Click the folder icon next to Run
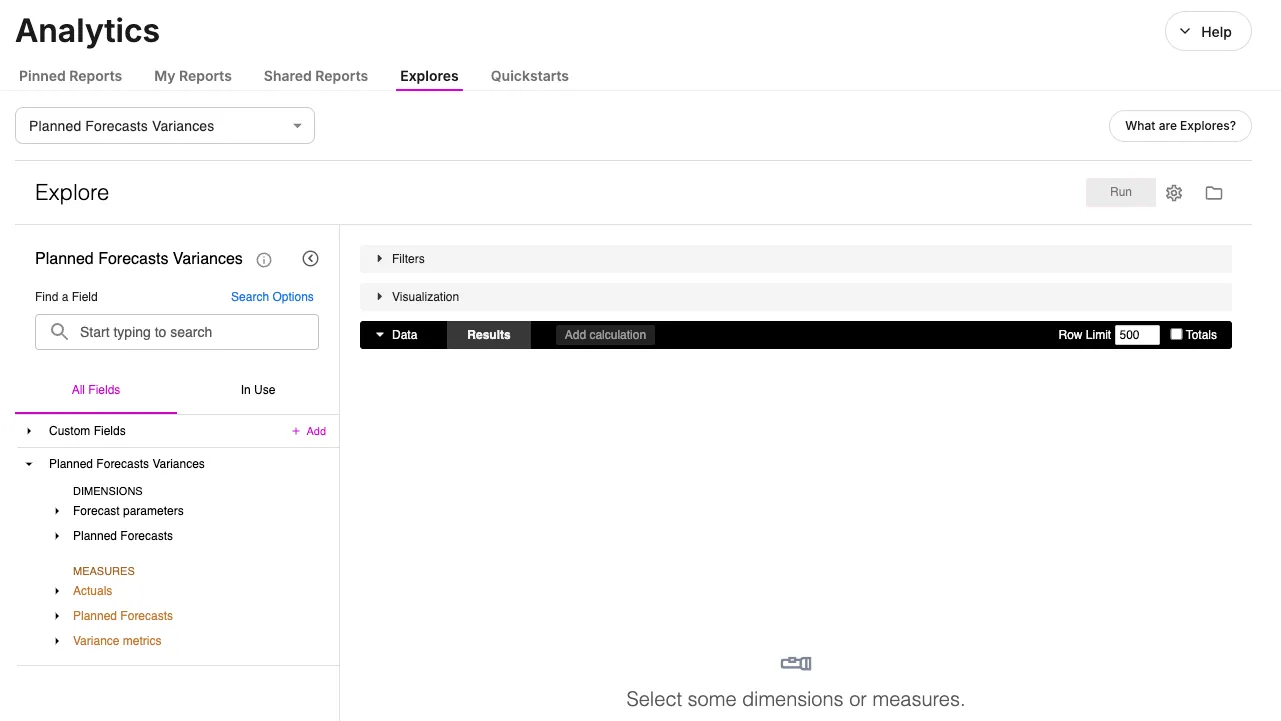Screen dimensions: 1281x721 [1214, 193]
